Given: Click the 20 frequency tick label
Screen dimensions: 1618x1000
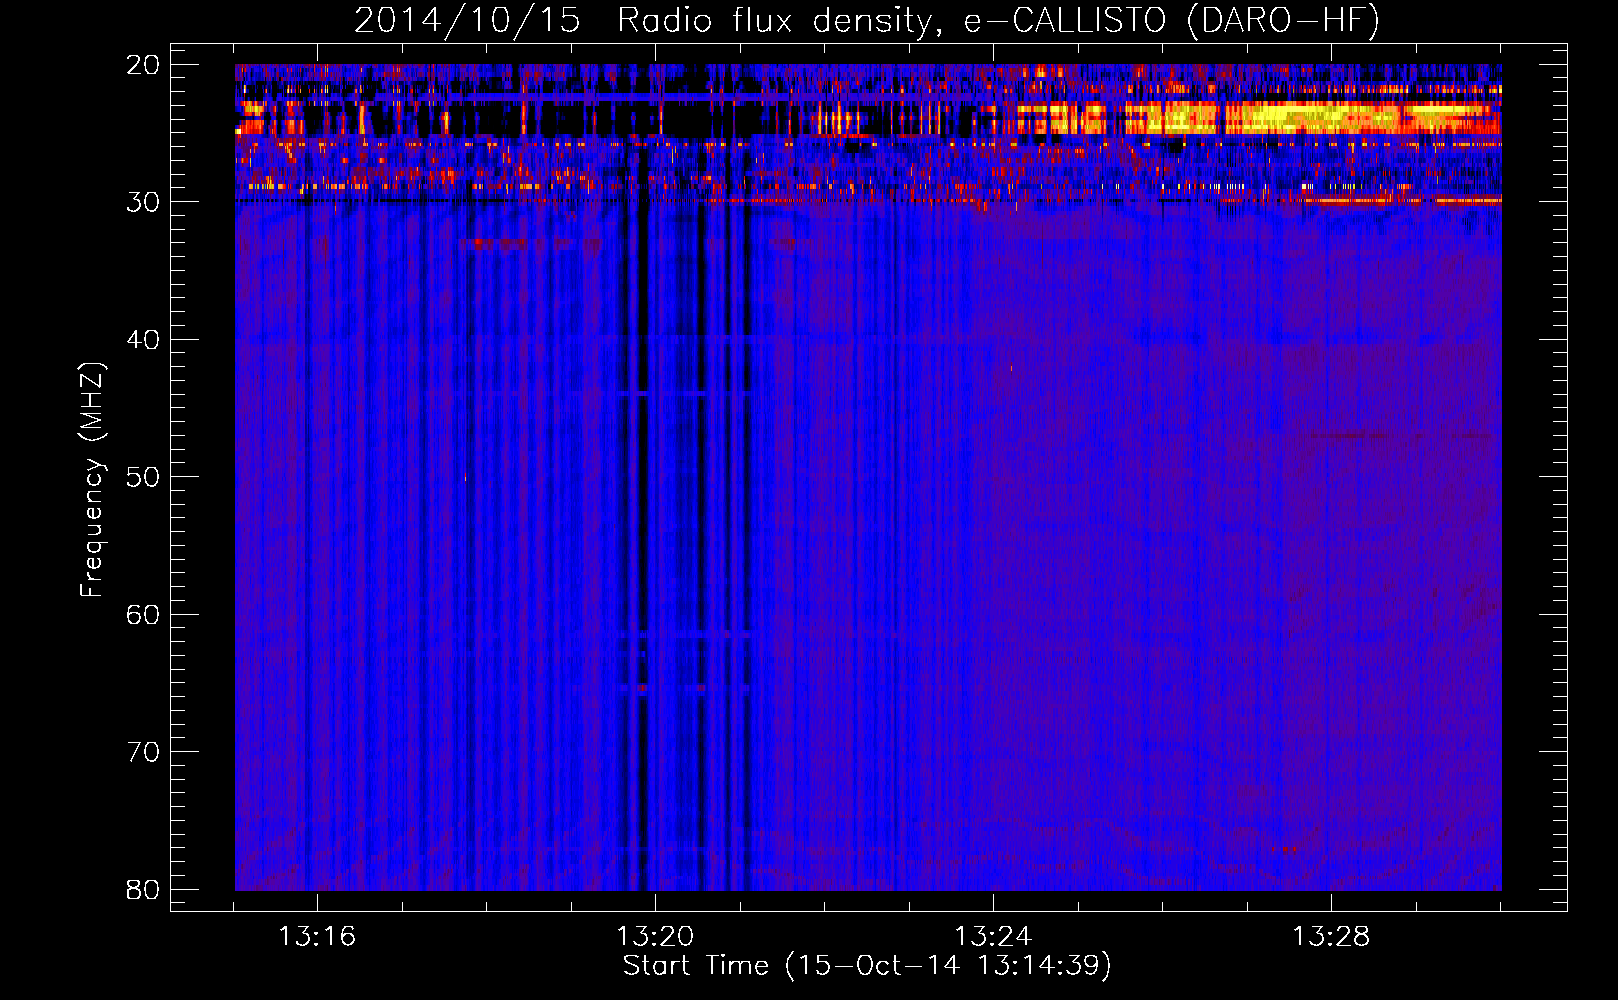Looking at the screenshot, I should [x=144, y=65].
